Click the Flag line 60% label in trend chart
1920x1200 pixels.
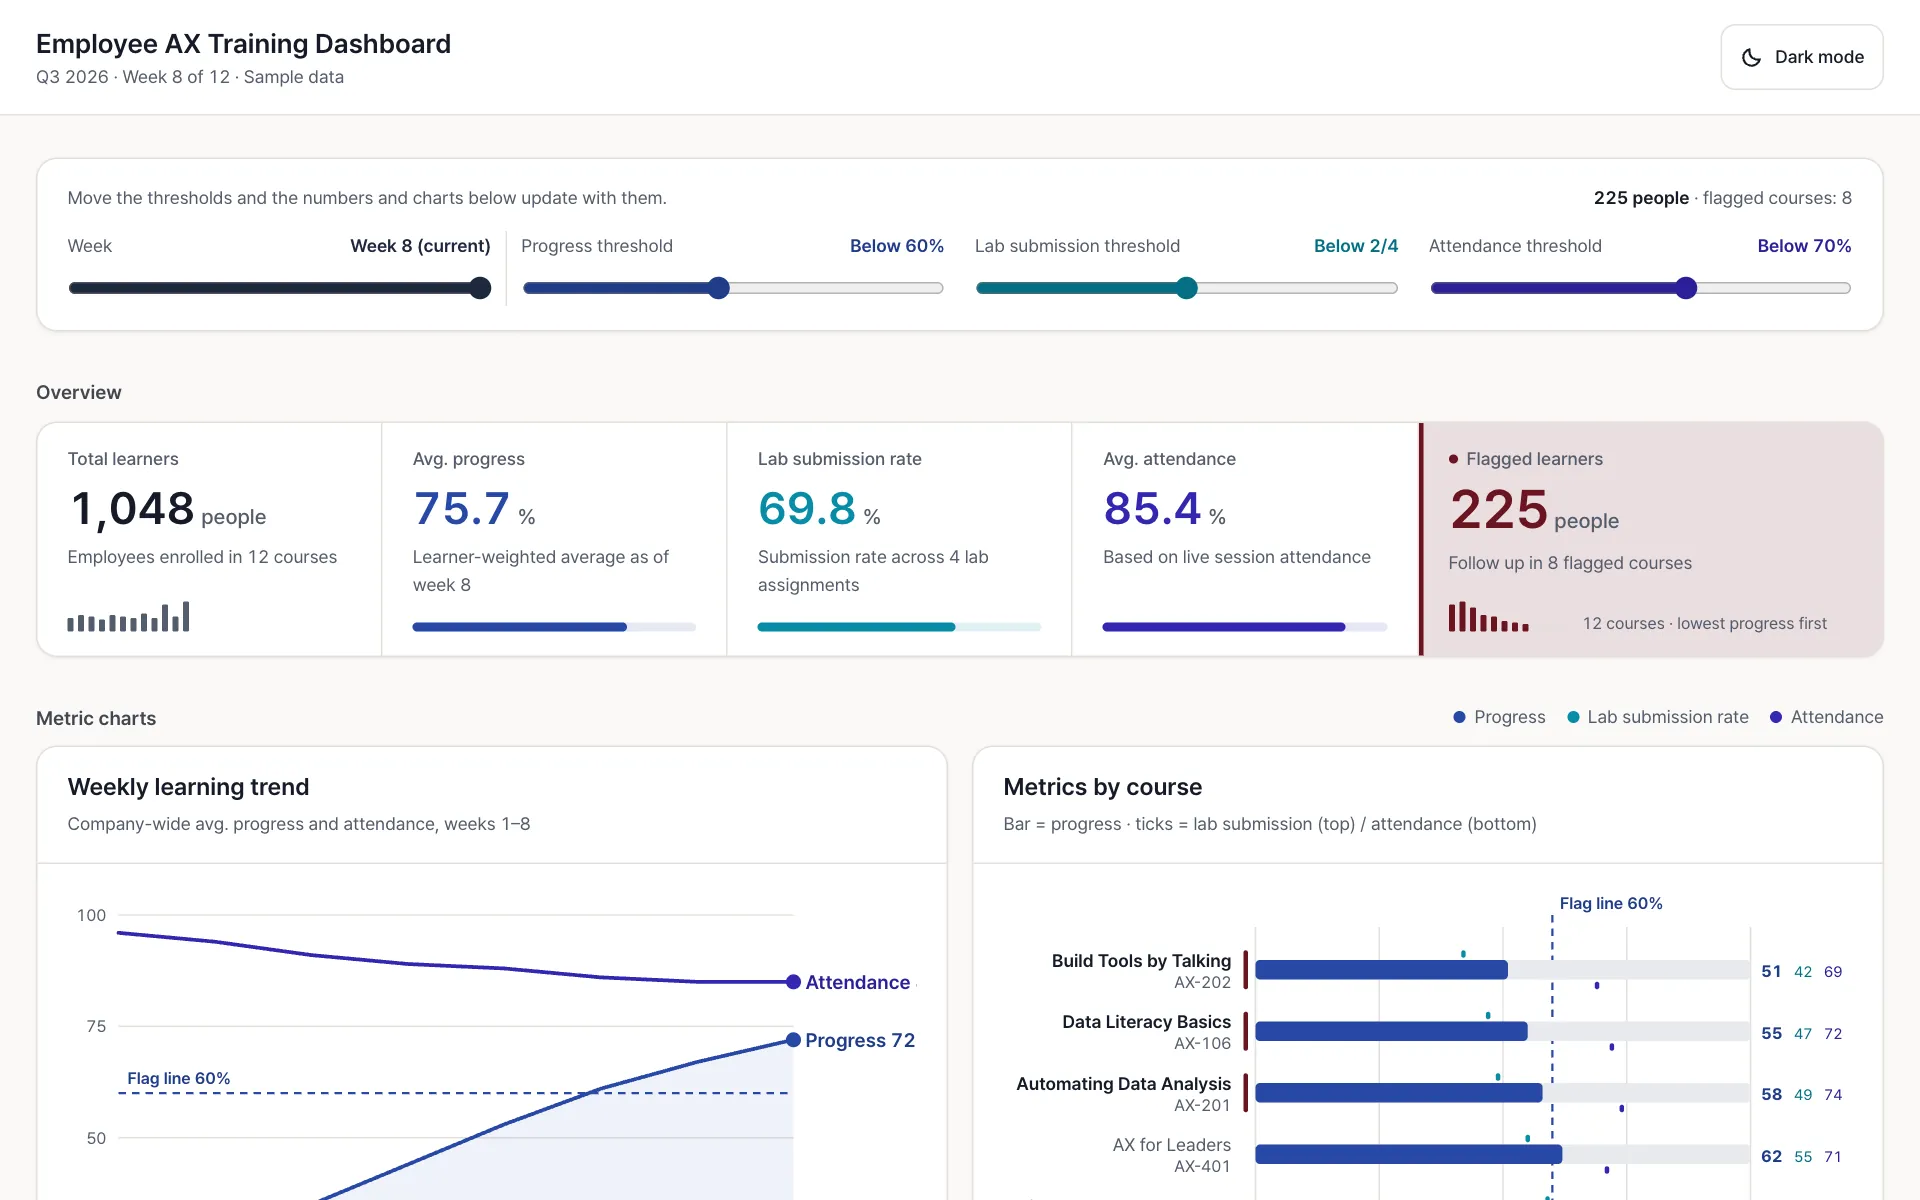(179, 1078)
